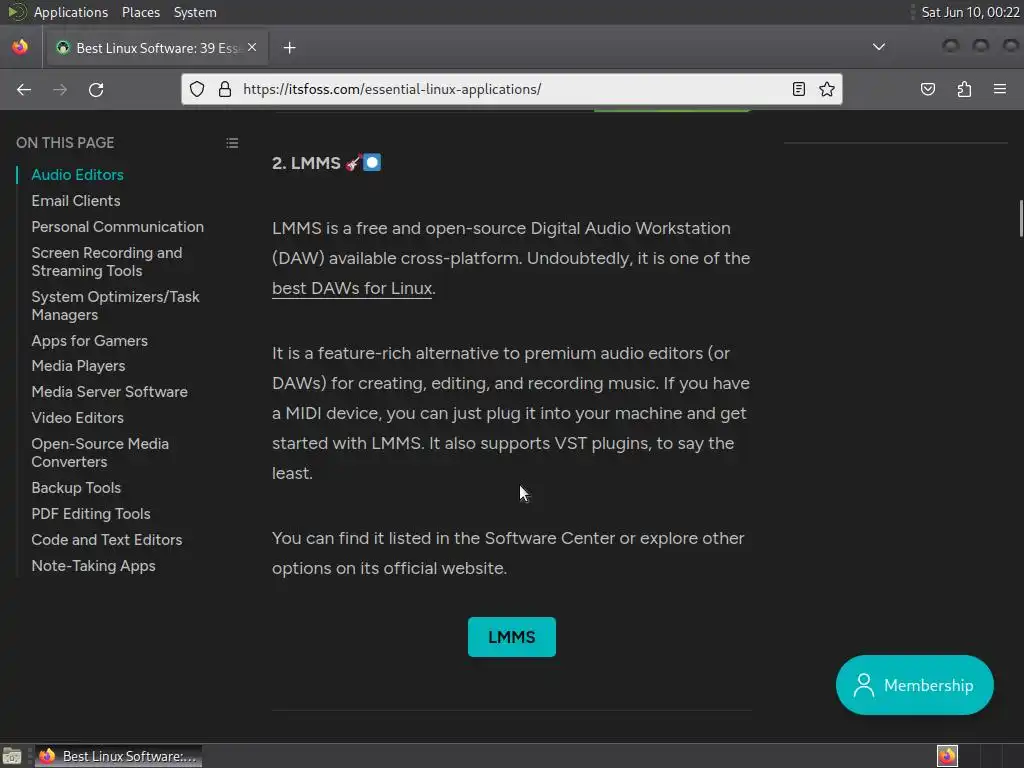The image size is (1024, 768).
Task: Open a new tab with plus icon
Action: [290, 48]
